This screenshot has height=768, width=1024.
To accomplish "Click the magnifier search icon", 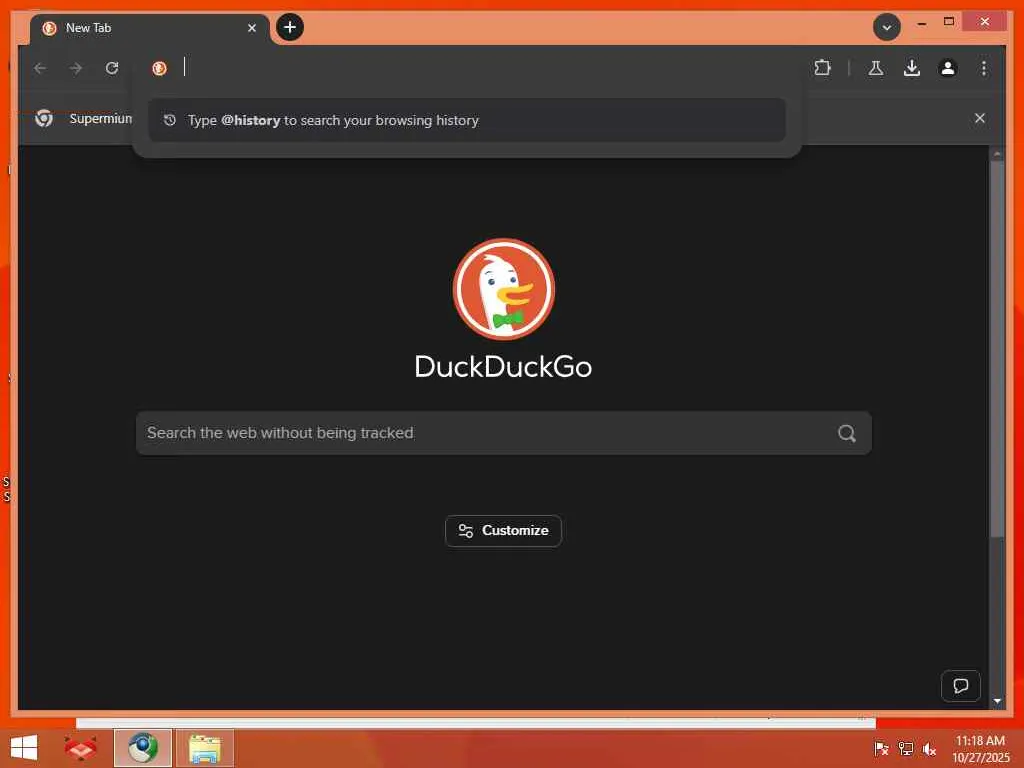I will click(846, 433).
